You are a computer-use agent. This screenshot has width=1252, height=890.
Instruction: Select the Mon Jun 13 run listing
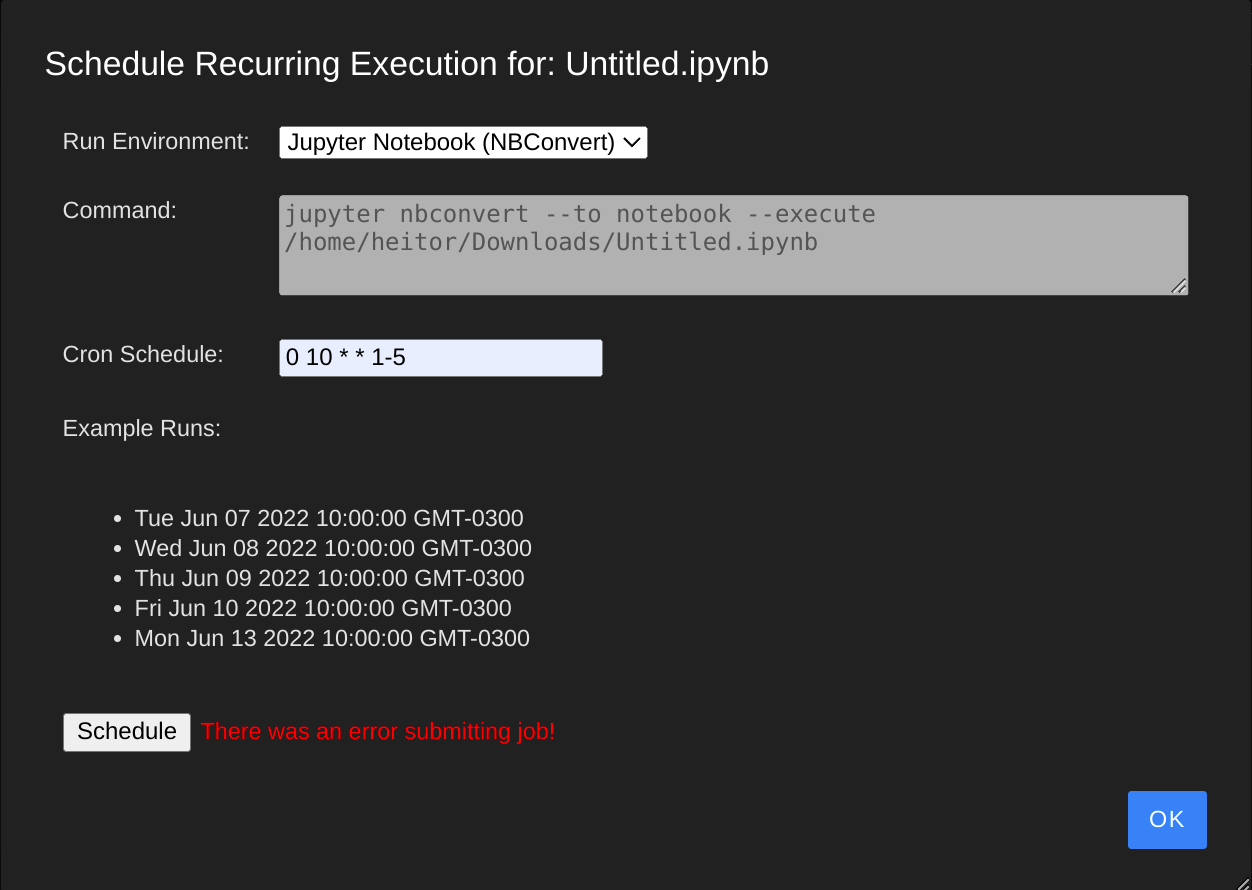click(332, 638)
